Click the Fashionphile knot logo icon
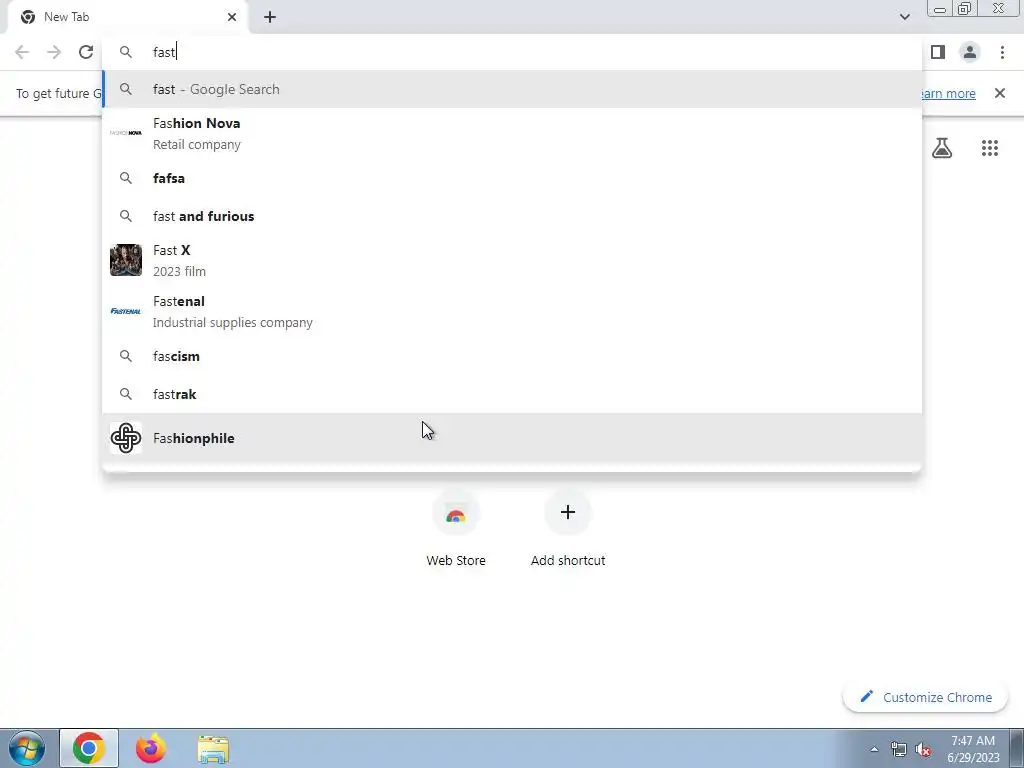This screenshot has width=1024, height=768. [126, 438]
